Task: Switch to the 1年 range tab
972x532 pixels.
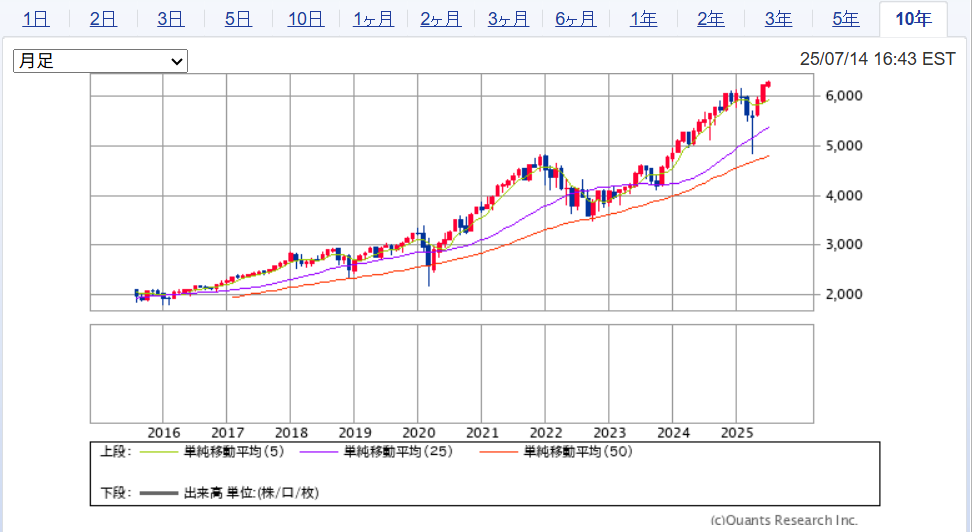Action: pos(643,18)
